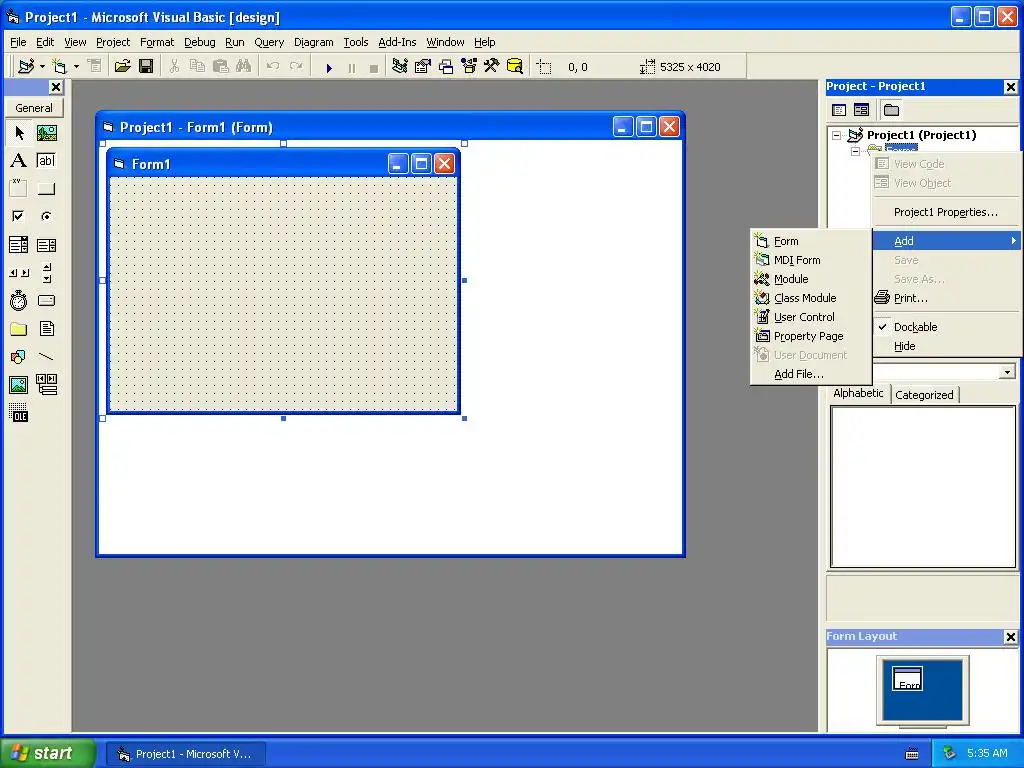Select the ListBox tool

46,245
